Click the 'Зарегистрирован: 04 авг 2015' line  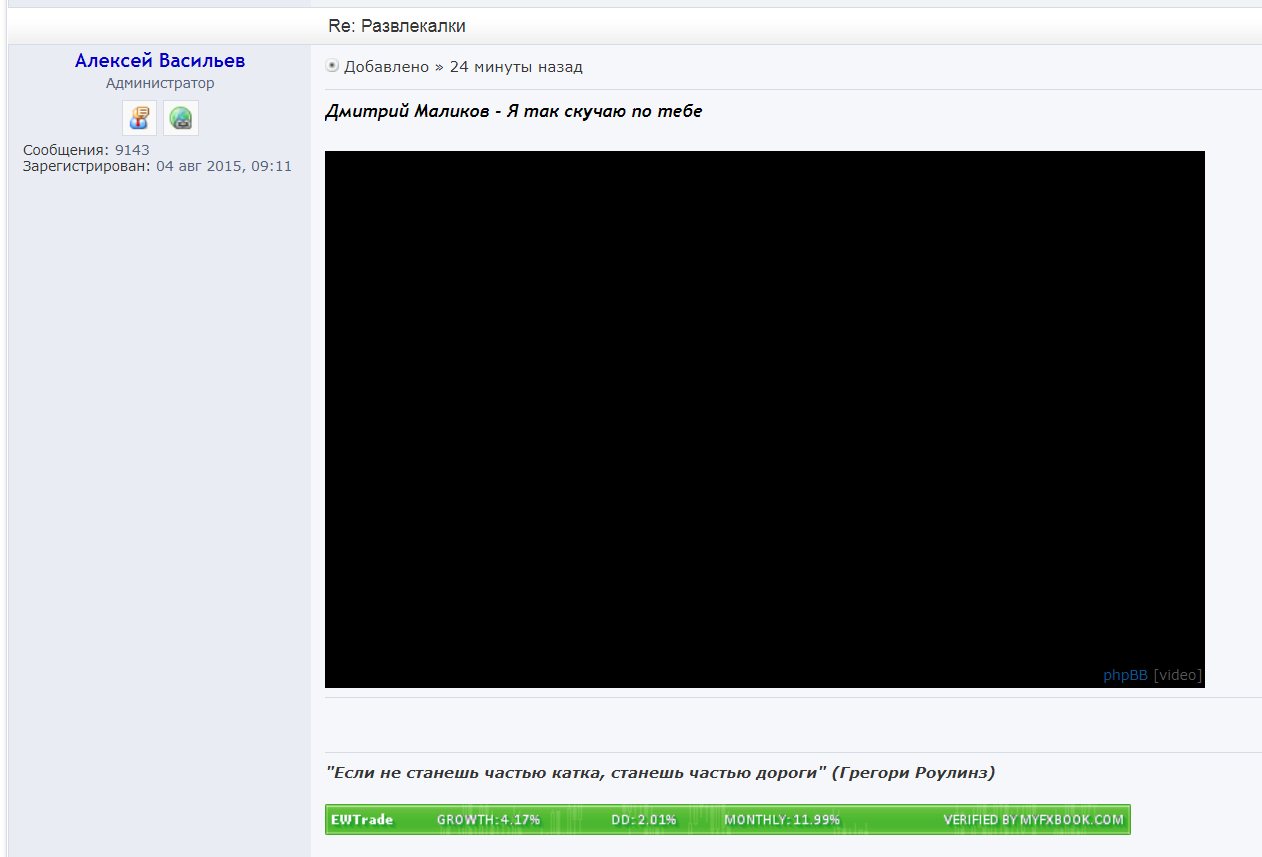[157, 166]
